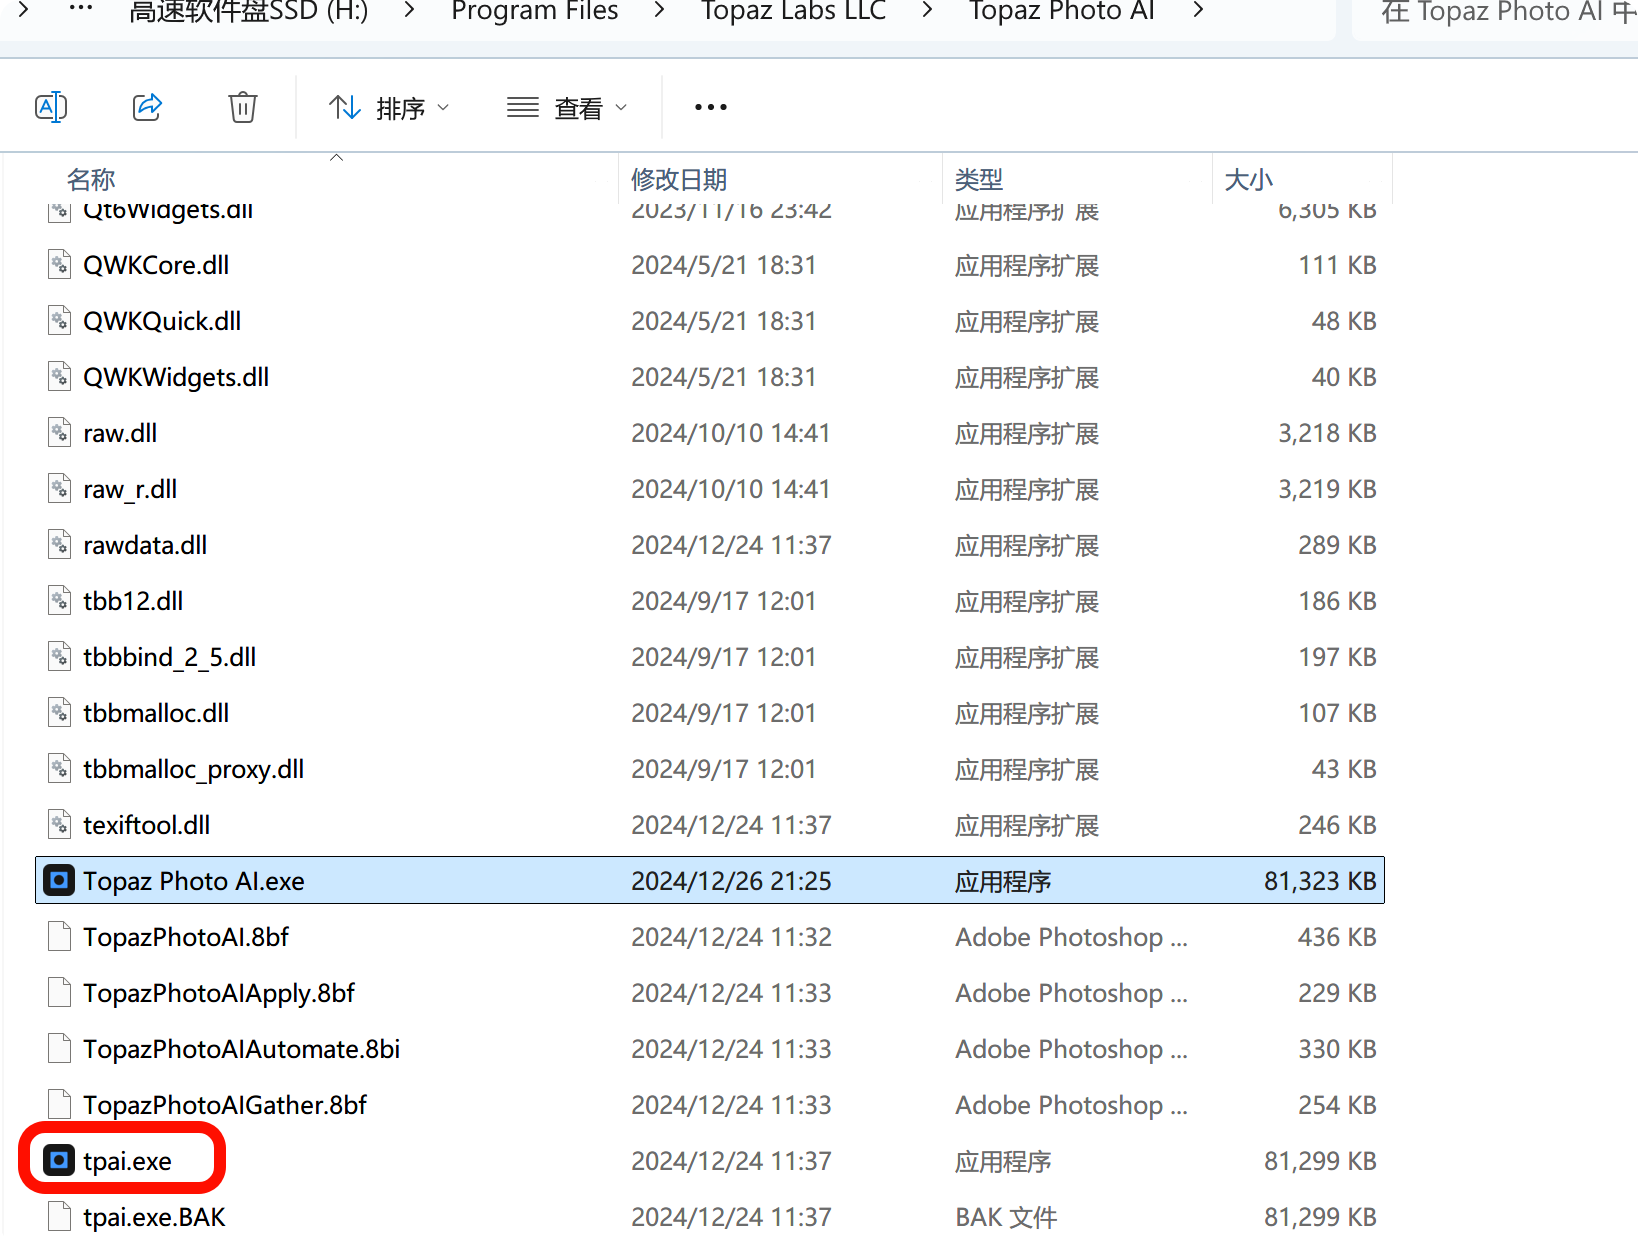
Task: Select the texiftool.dll file icon
Action: (60, 825)
